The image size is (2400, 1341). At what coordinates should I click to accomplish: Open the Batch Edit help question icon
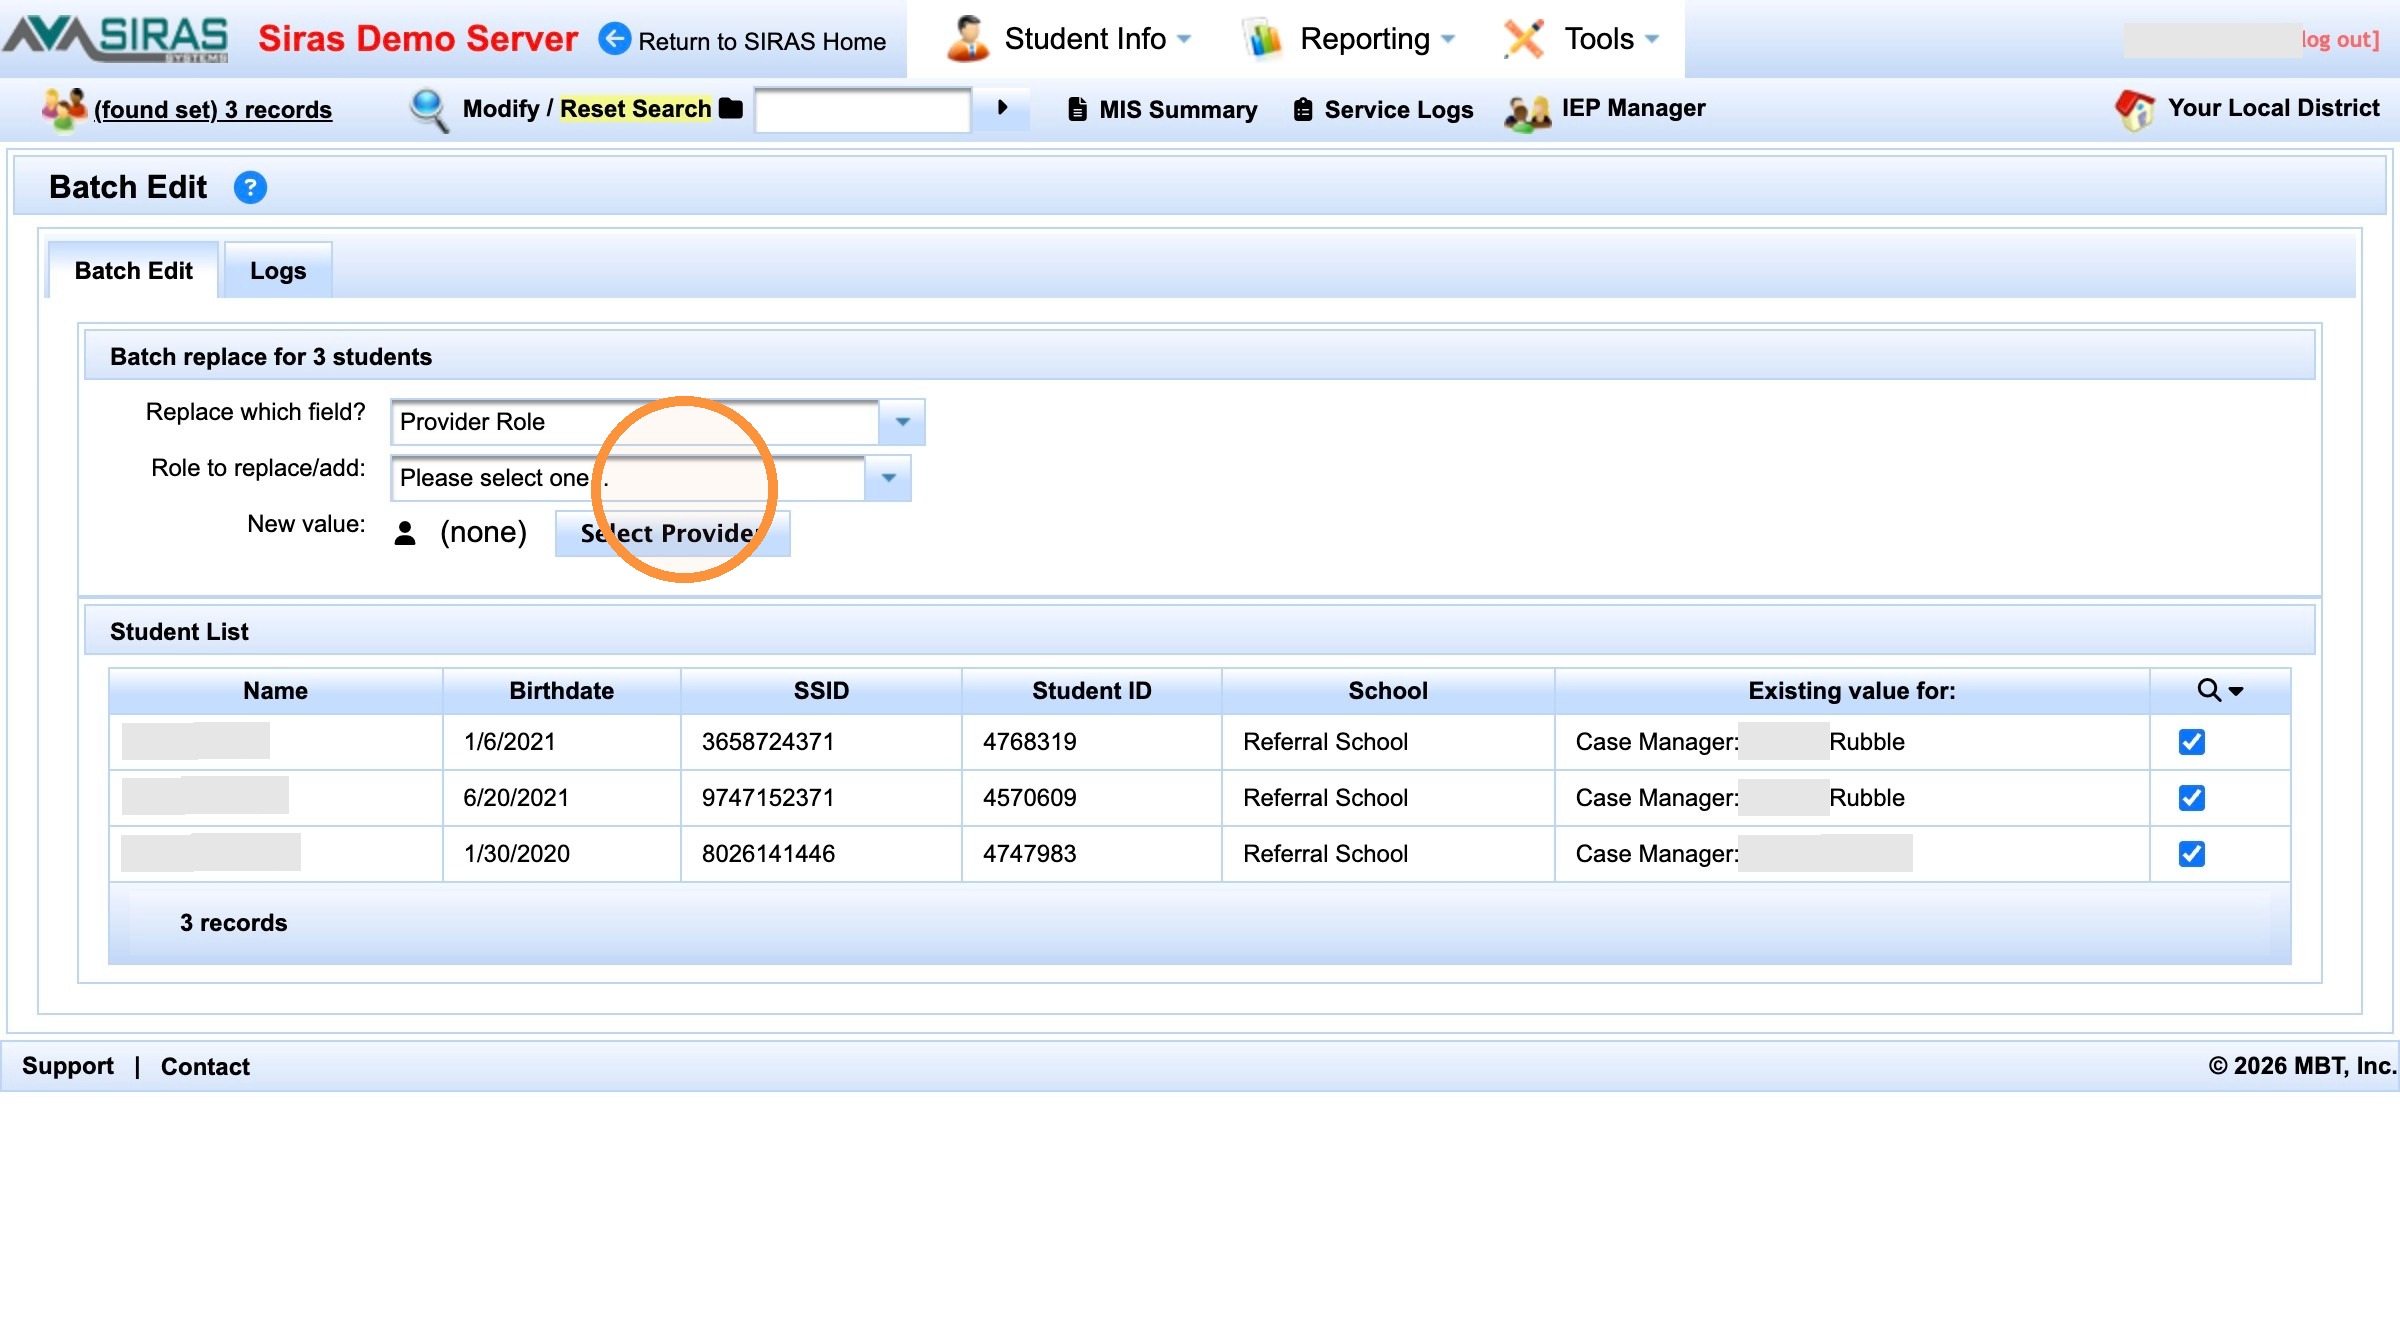[x=250, y=187]
